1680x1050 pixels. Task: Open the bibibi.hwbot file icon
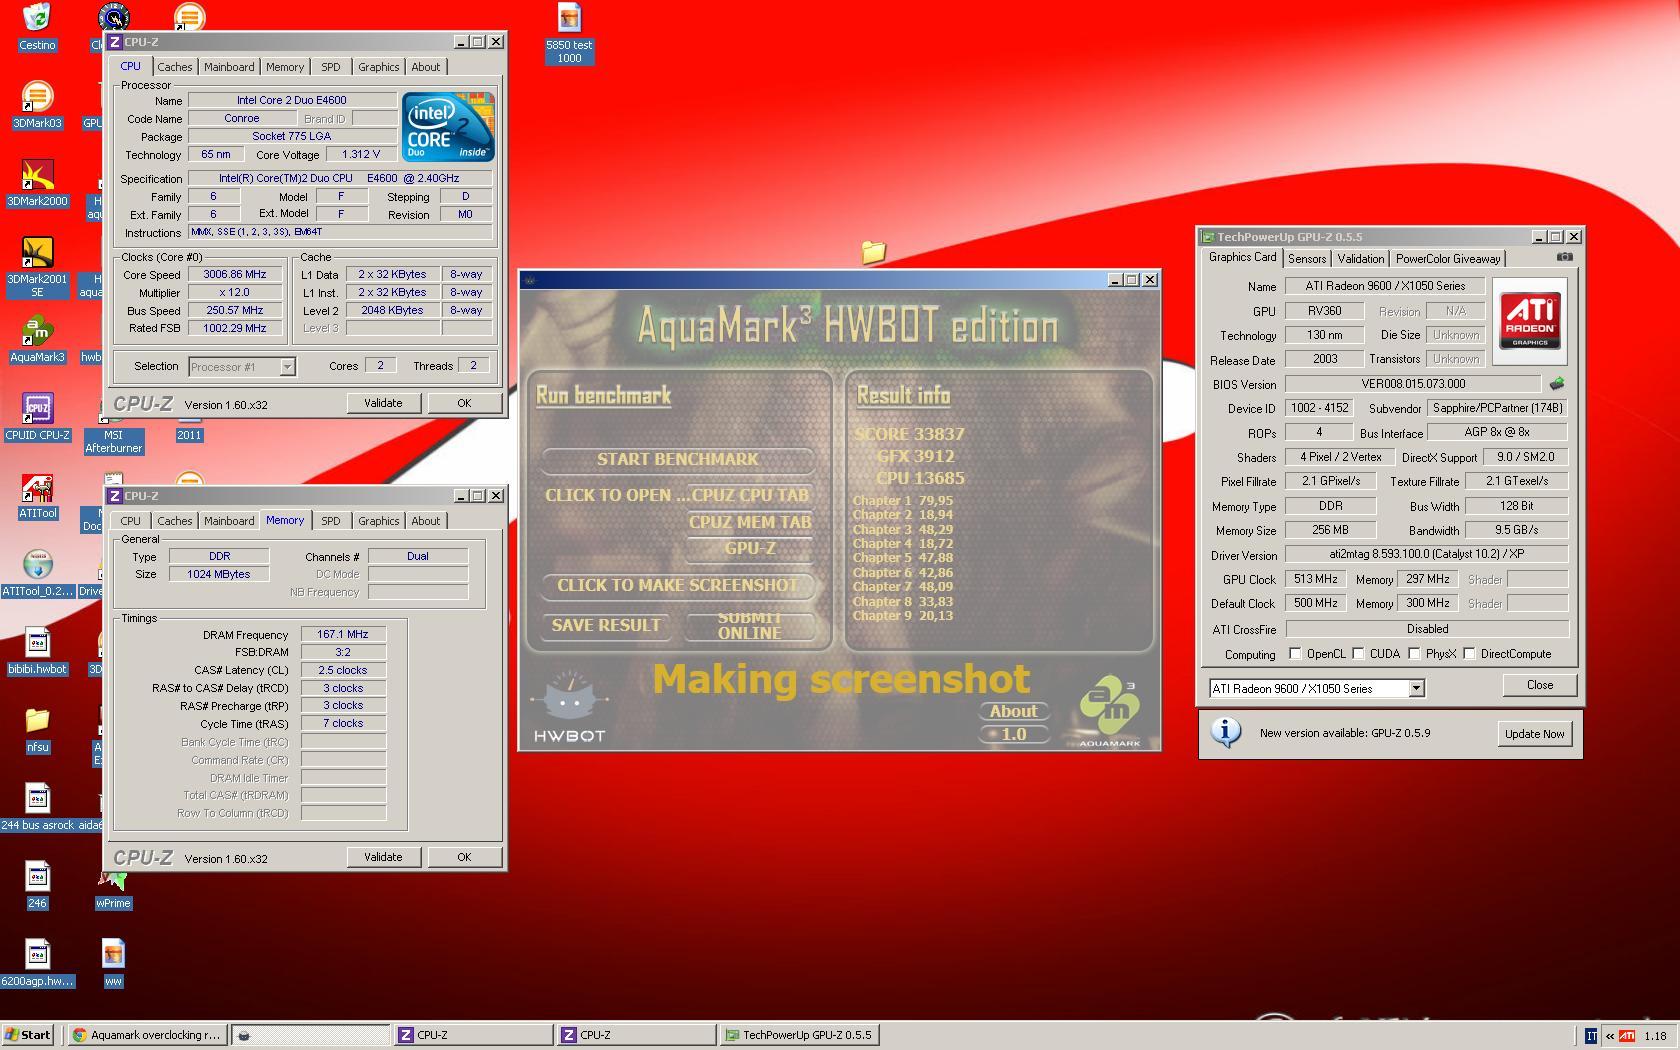(x=37, y=643)
